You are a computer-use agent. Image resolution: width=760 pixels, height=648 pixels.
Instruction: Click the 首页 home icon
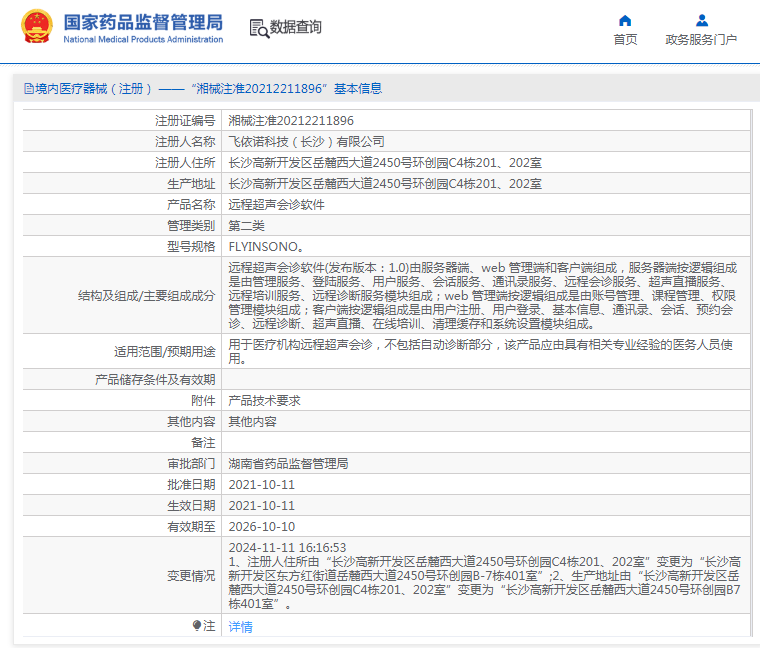[625, 20]
